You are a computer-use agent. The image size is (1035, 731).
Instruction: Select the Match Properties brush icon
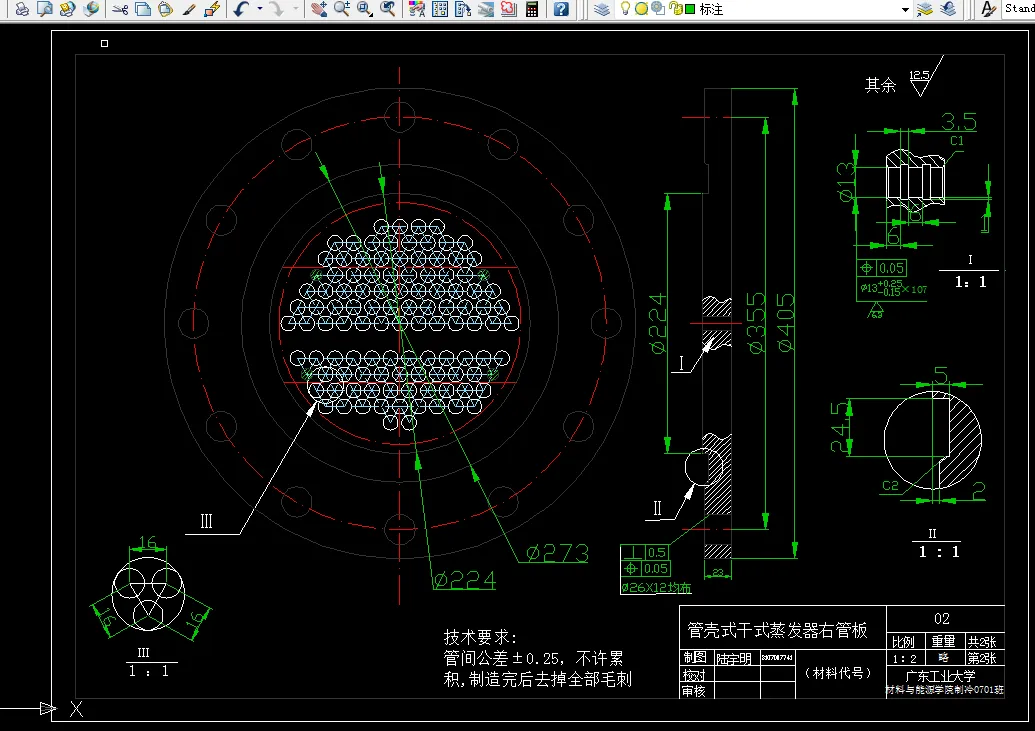[x=189, y=9]
